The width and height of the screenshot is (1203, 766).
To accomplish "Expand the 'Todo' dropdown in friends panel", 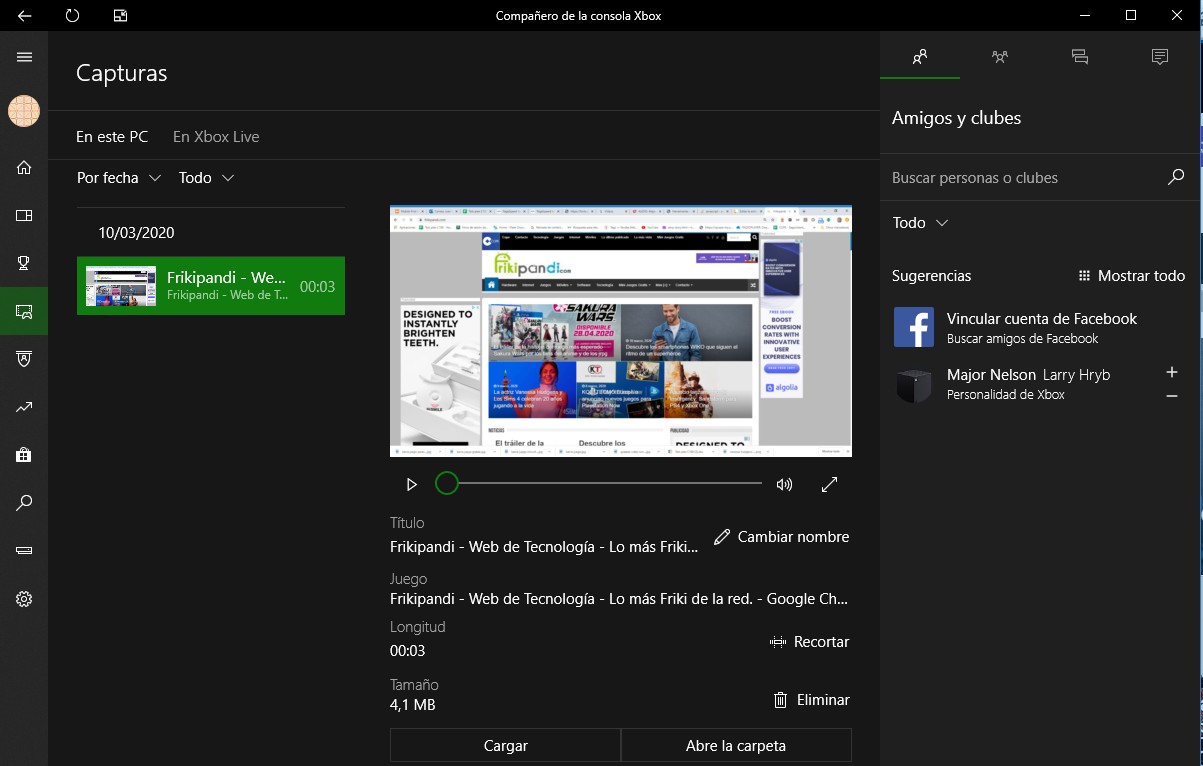I will tap(920, 223).
